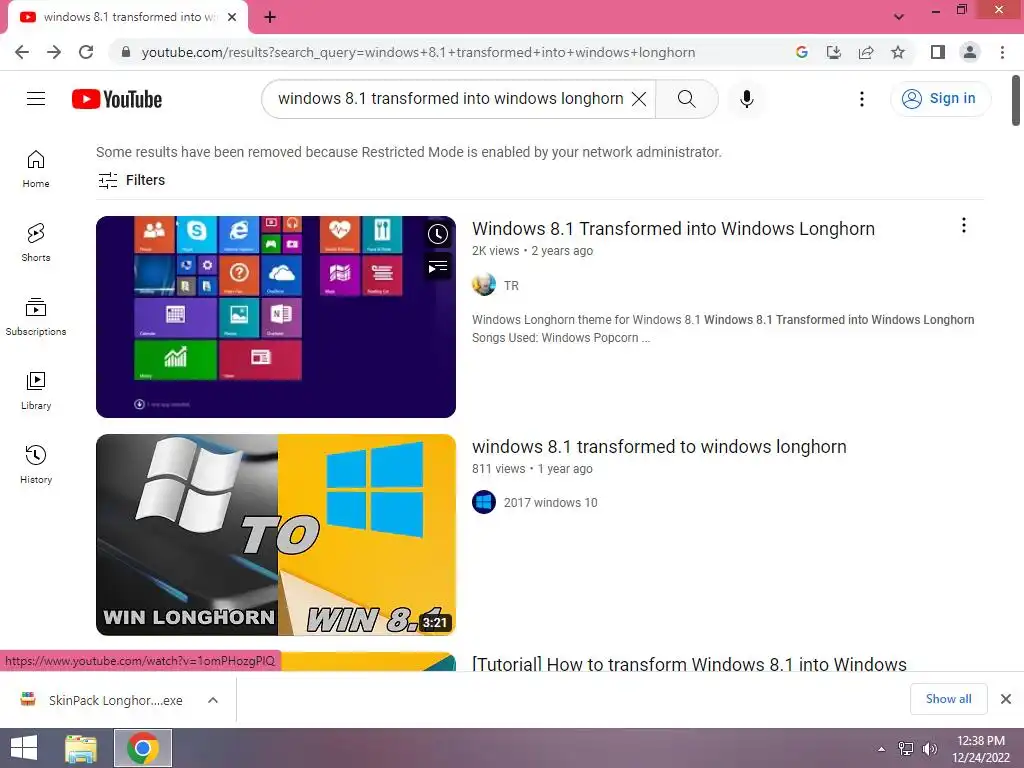
Task: Select the YouTube results browser tab
Action: click(128, 17)
